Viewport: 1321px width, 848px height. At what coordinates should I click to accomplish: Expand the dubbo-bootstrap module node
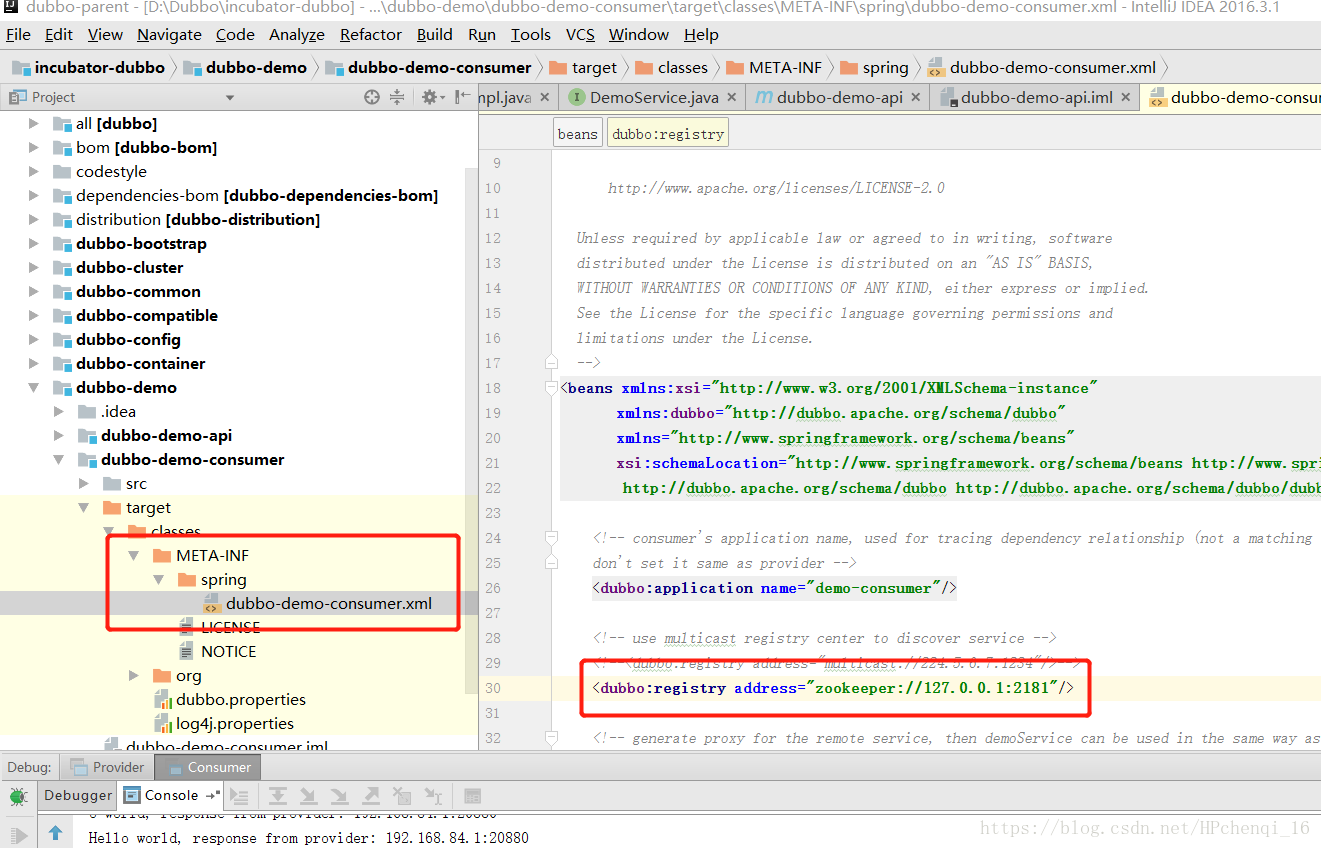click(34, 244)
